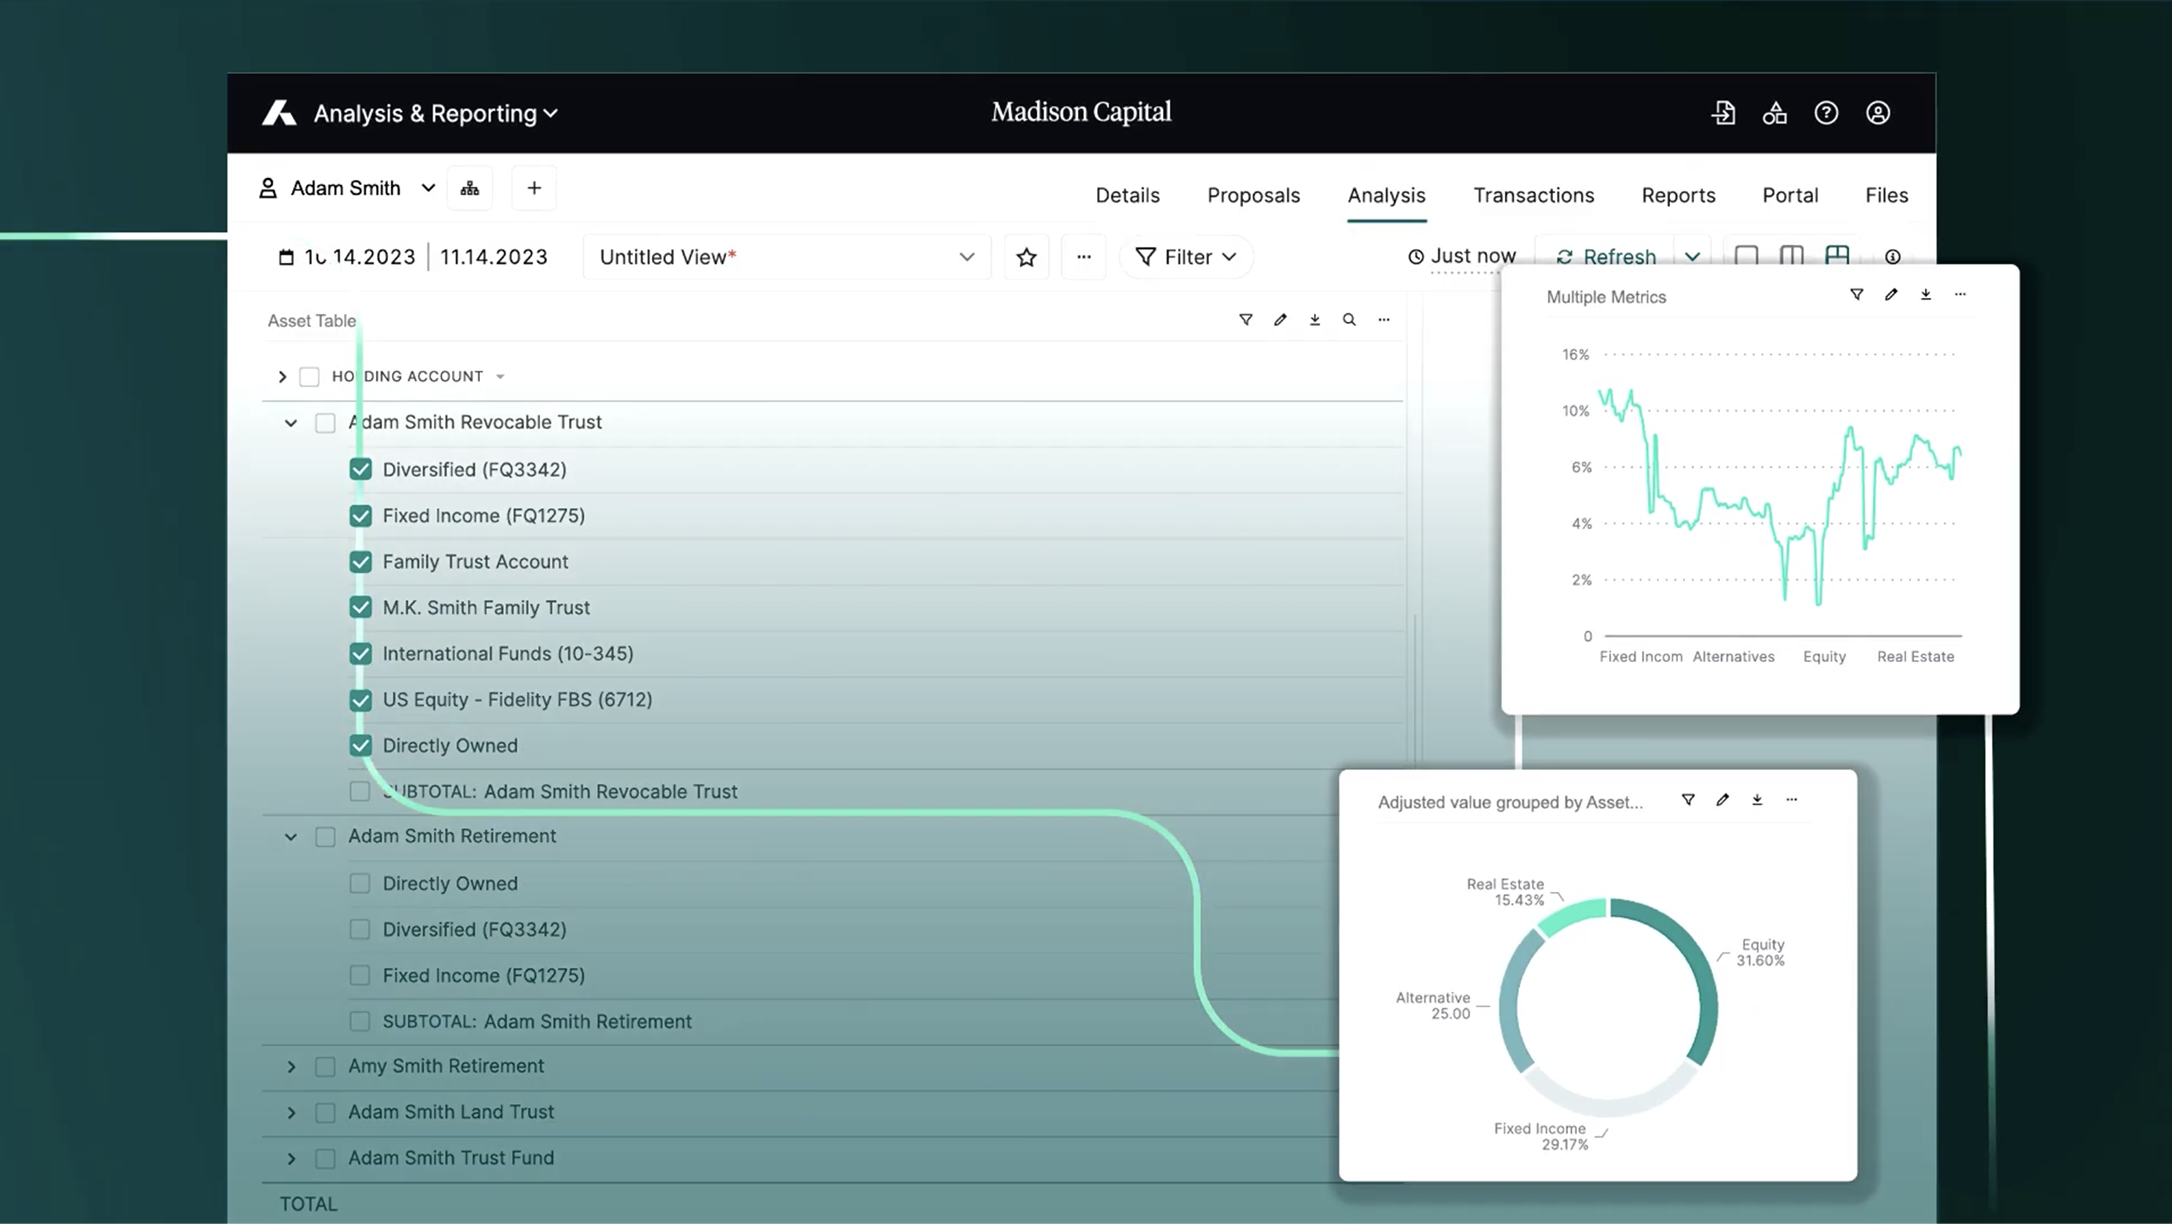Screen dimensions: 2172x1224
Task: Open the help question mark icon
Action: (x=1826, y=113)
